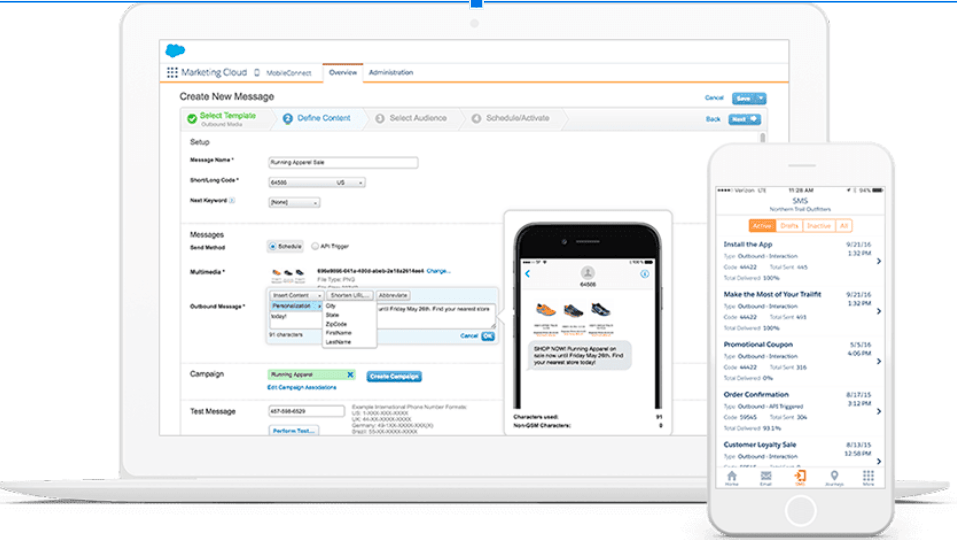Switch phone list filter to Drafts

789,226
